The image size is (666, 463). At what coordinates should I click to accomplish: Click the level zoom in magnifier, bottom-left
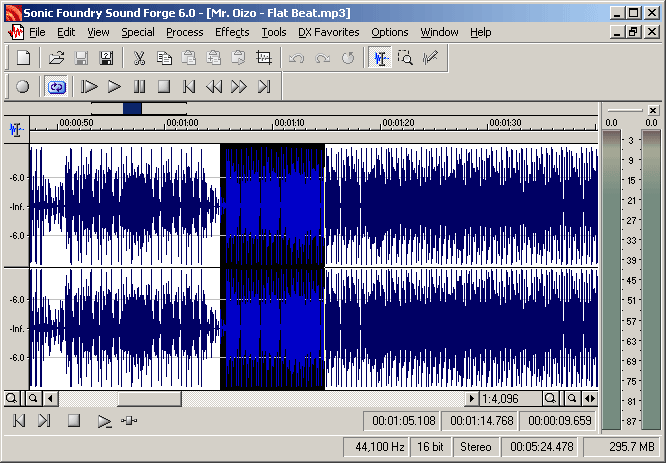[x=11, y=398]
